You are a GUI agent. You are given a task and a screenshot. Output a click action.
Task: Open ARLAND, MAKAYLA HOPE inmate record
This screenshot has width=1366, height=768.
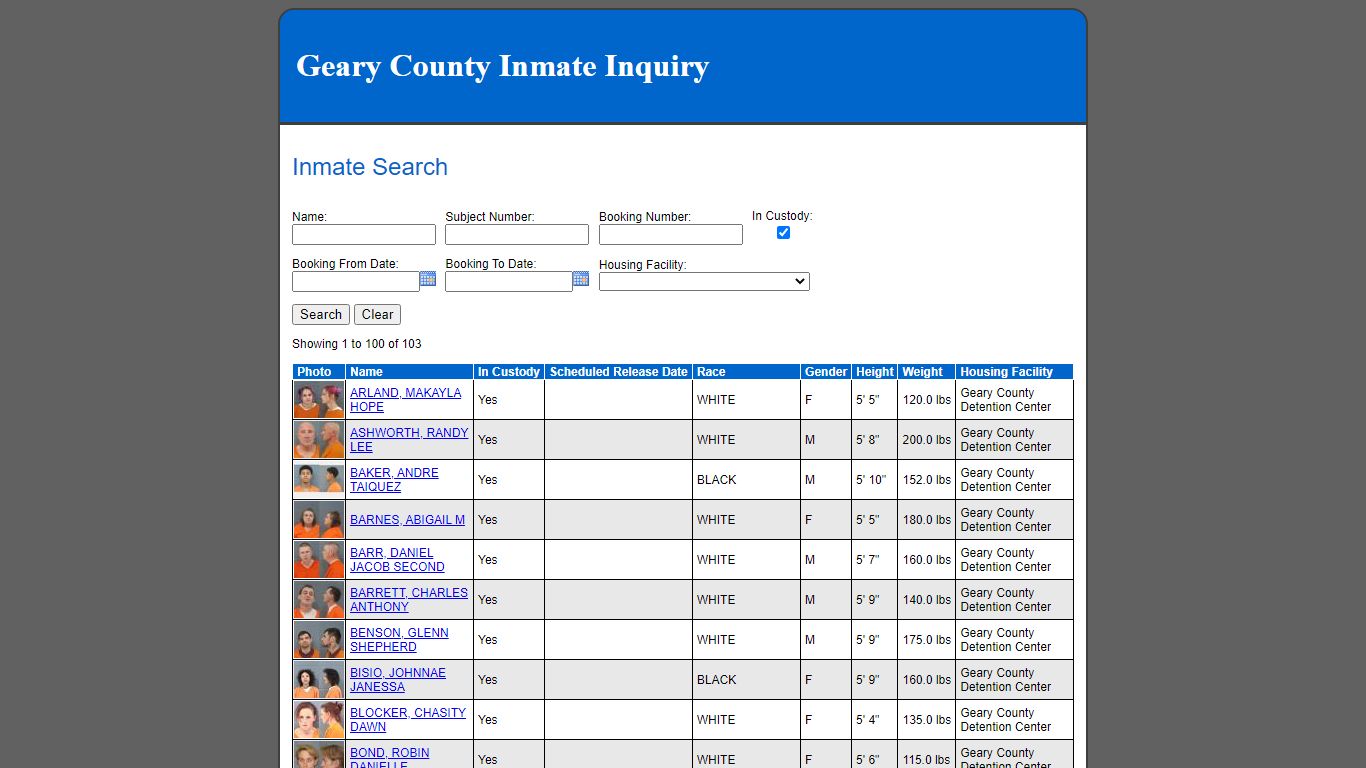(405, 400)
